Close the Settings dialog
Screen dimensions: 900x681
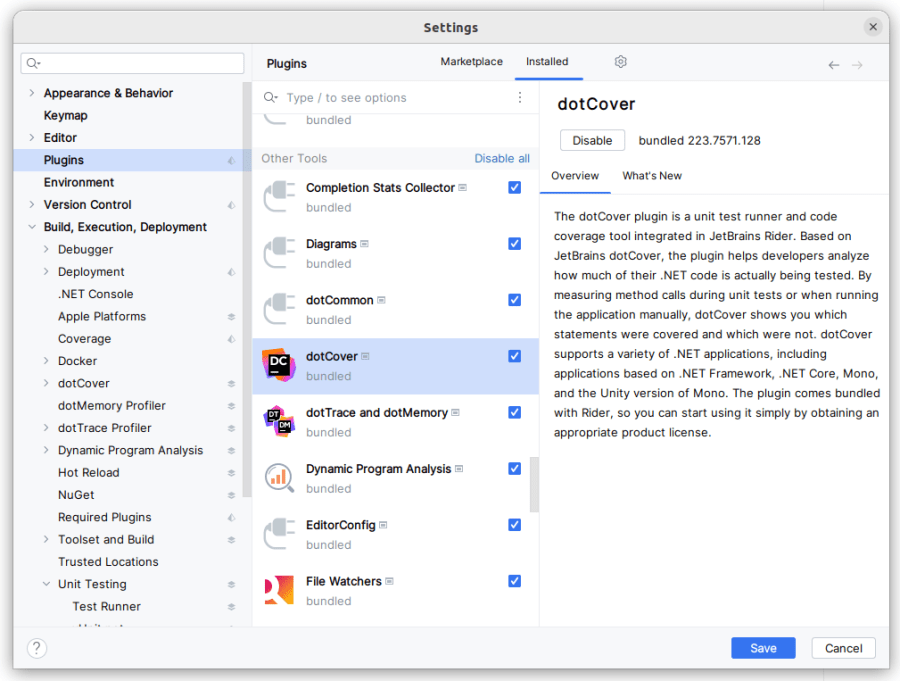click(872, 27)
